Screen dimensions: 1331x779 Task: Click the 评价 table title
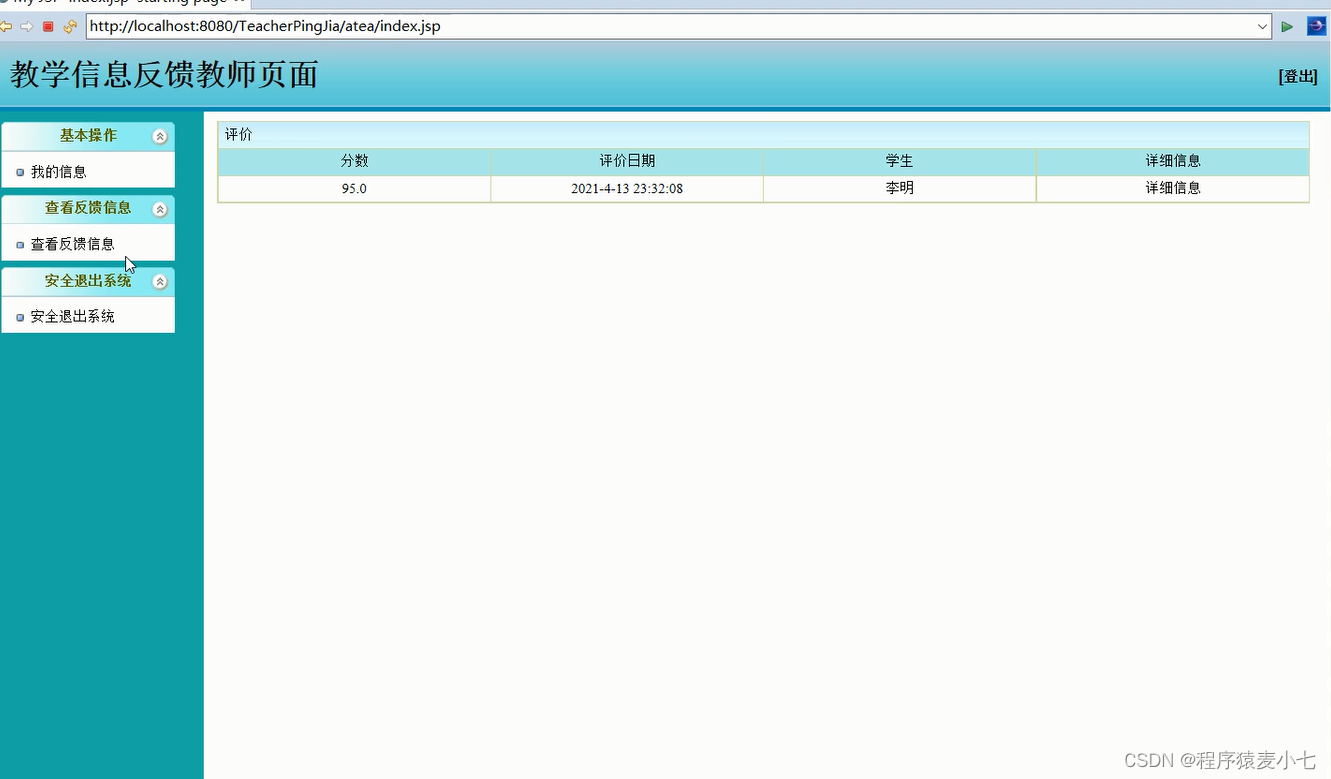(238, 134)
